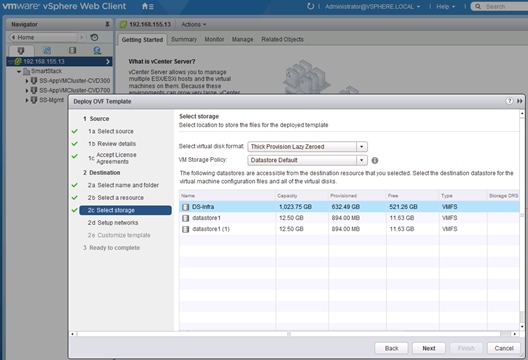Click the Home back button in Navigator
This screenshot has width=528, height=360.
pos(44,37)
